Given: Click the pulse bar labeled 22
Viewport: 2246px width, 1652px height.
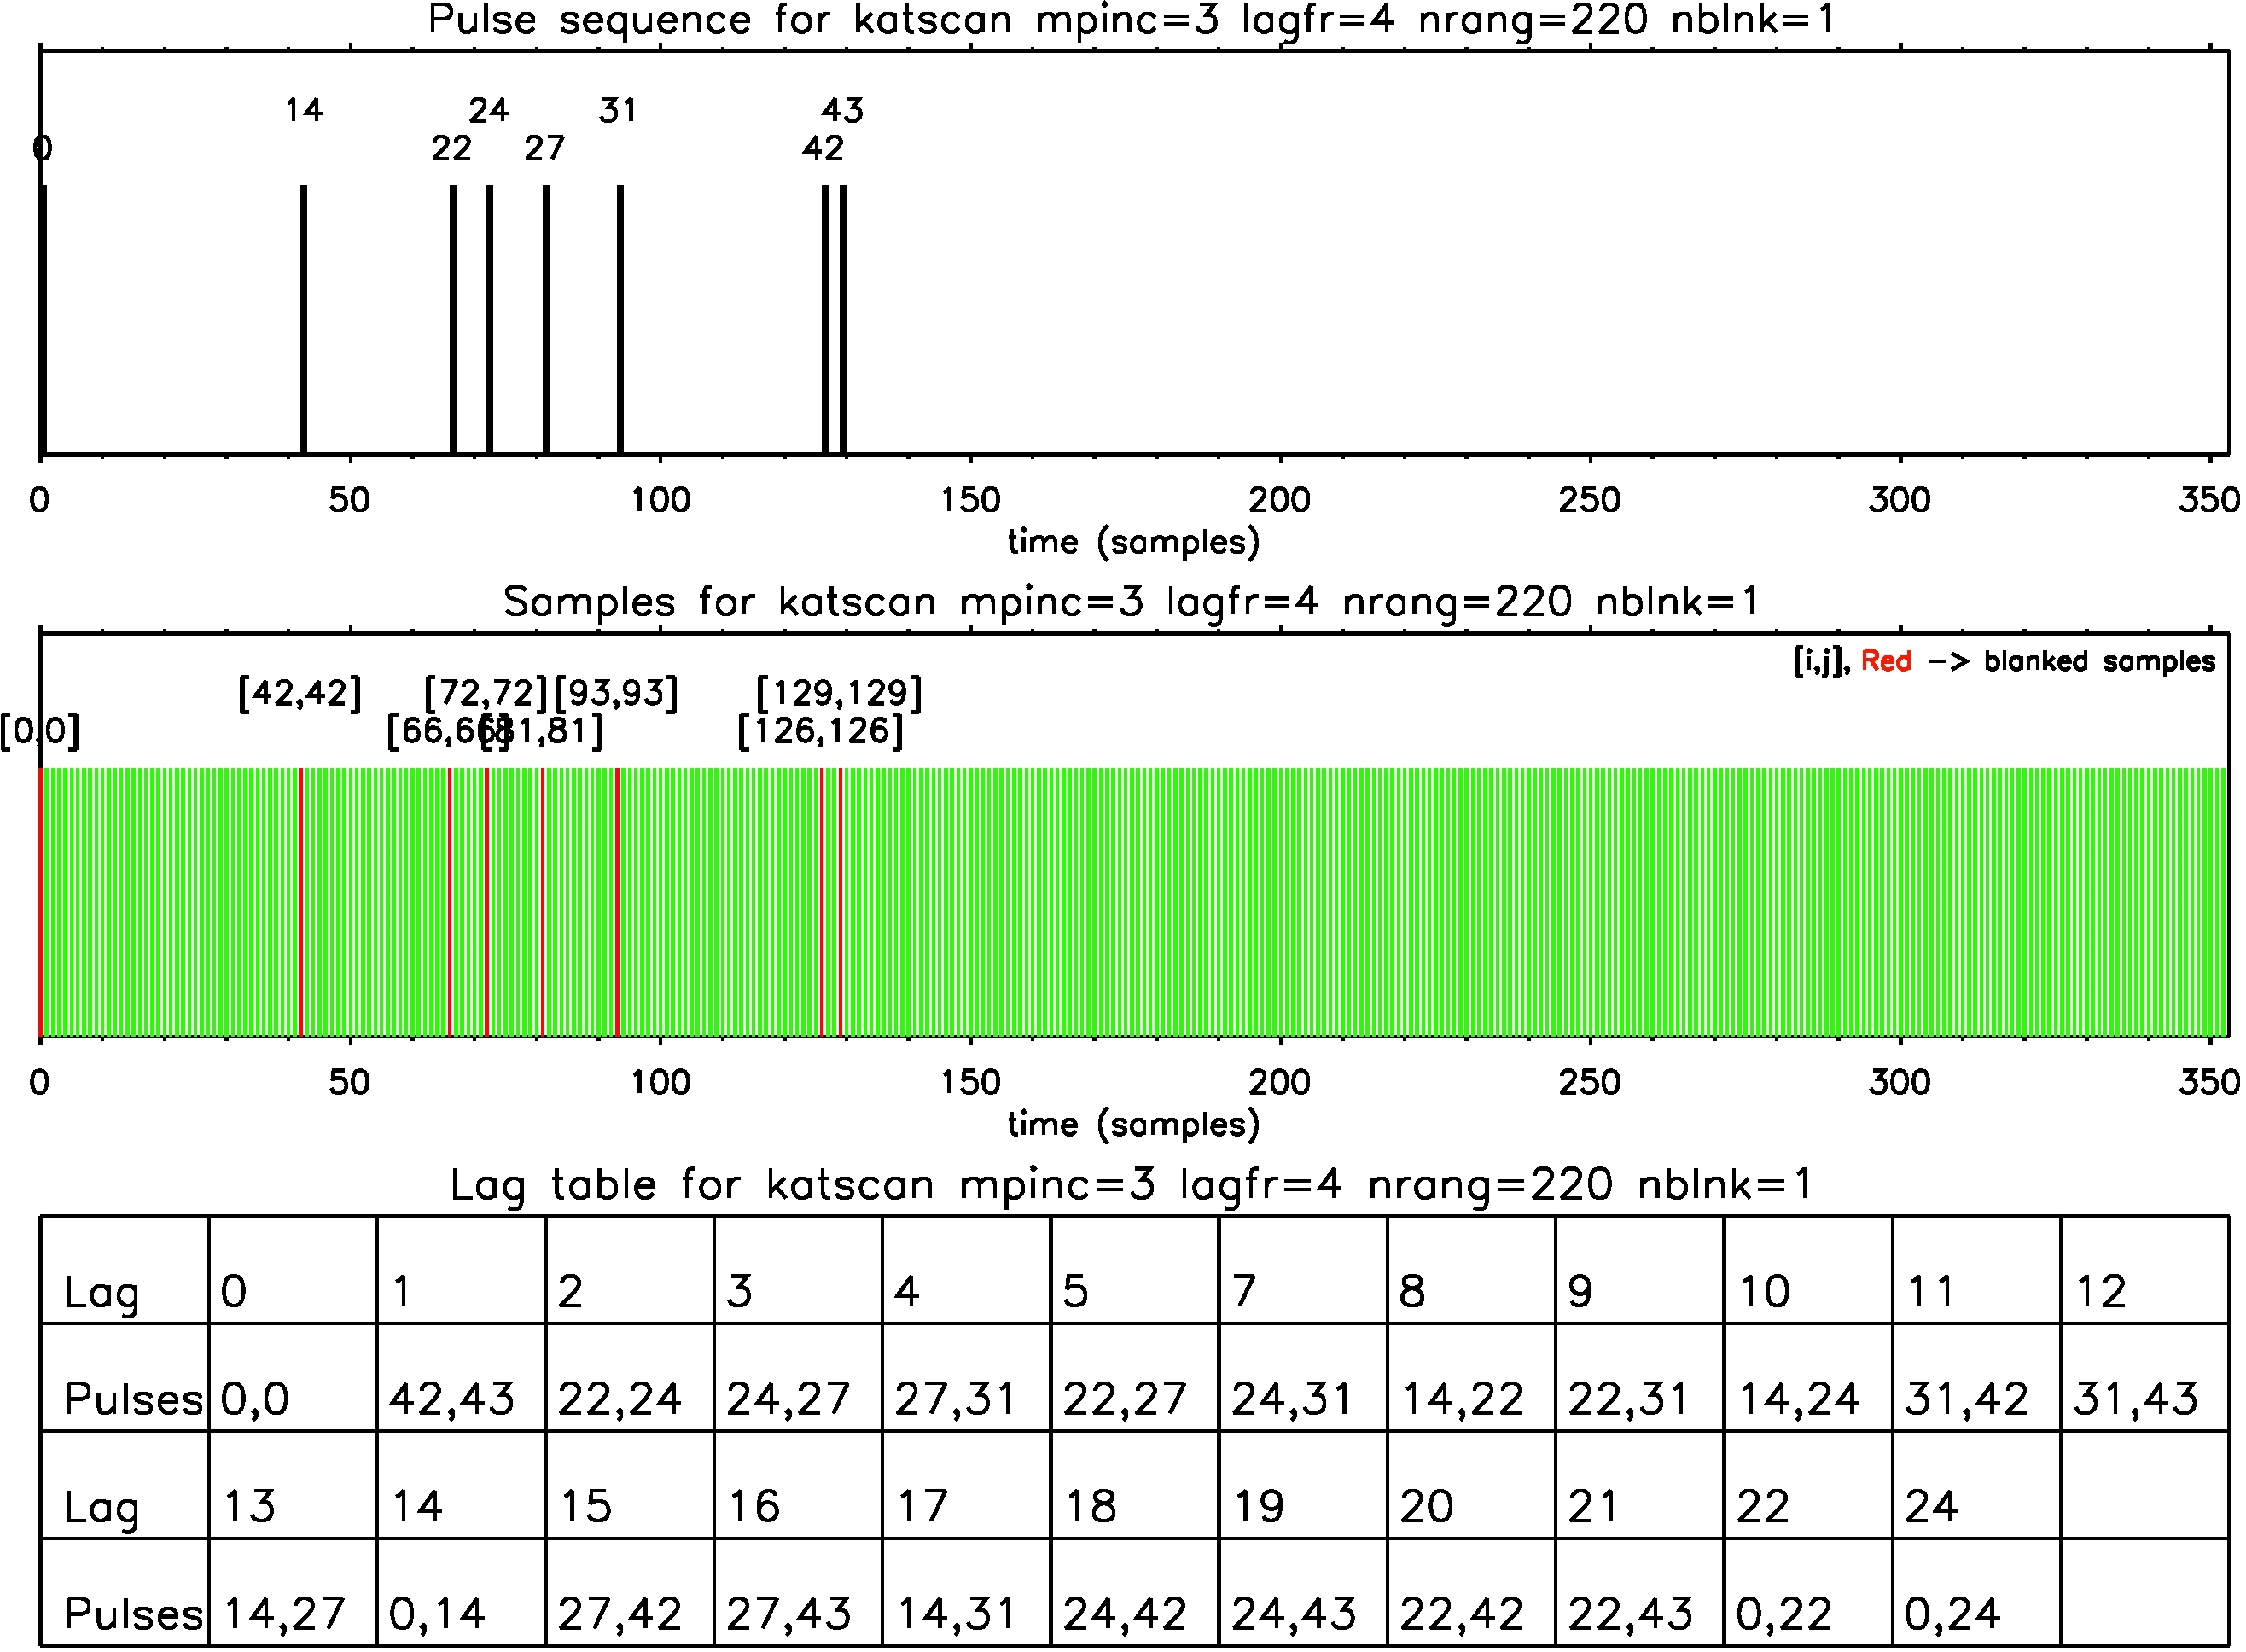Looking at the screenshot, I should [453, 320].
